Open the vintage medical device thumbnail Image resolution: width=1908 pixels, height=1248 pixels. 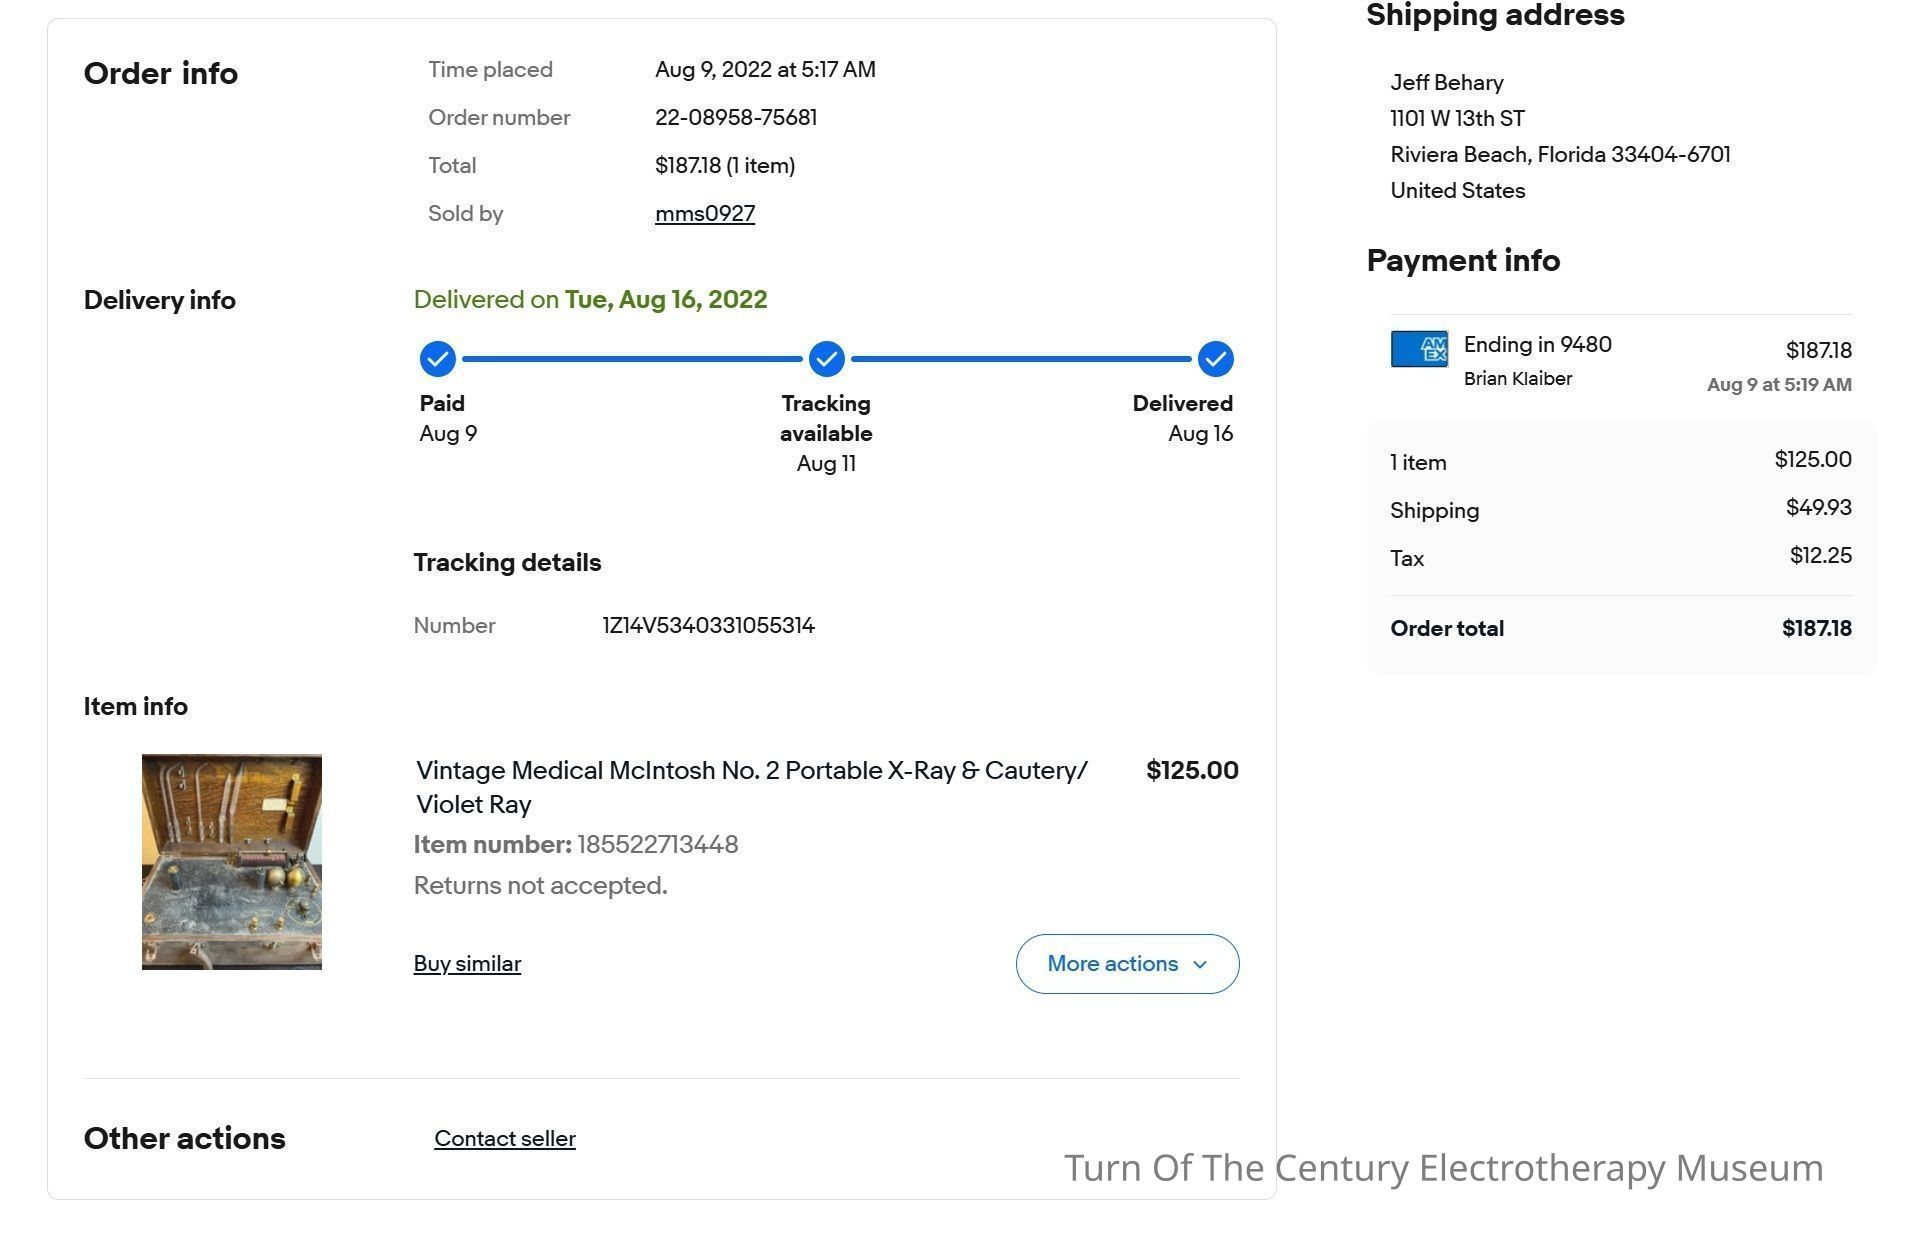(x=232, y=862)
